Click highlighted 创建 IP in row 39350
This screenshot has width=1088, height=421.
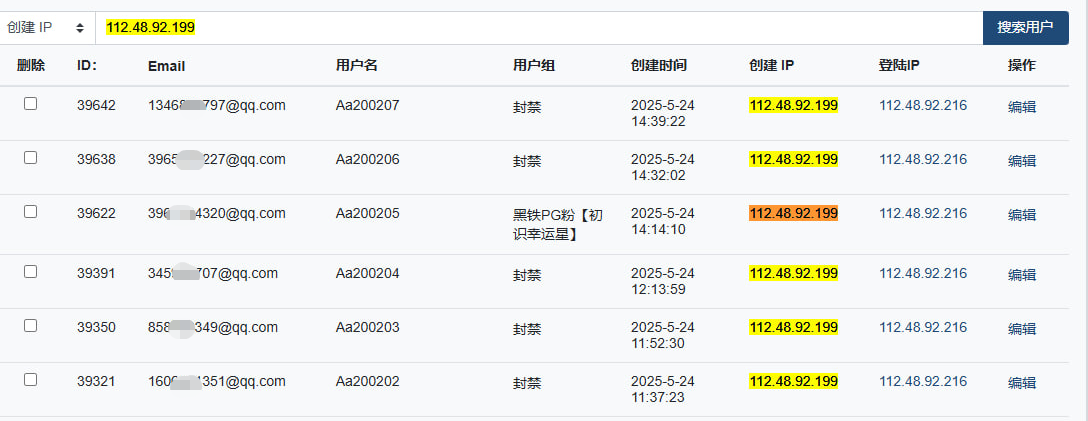coord(794,327)
